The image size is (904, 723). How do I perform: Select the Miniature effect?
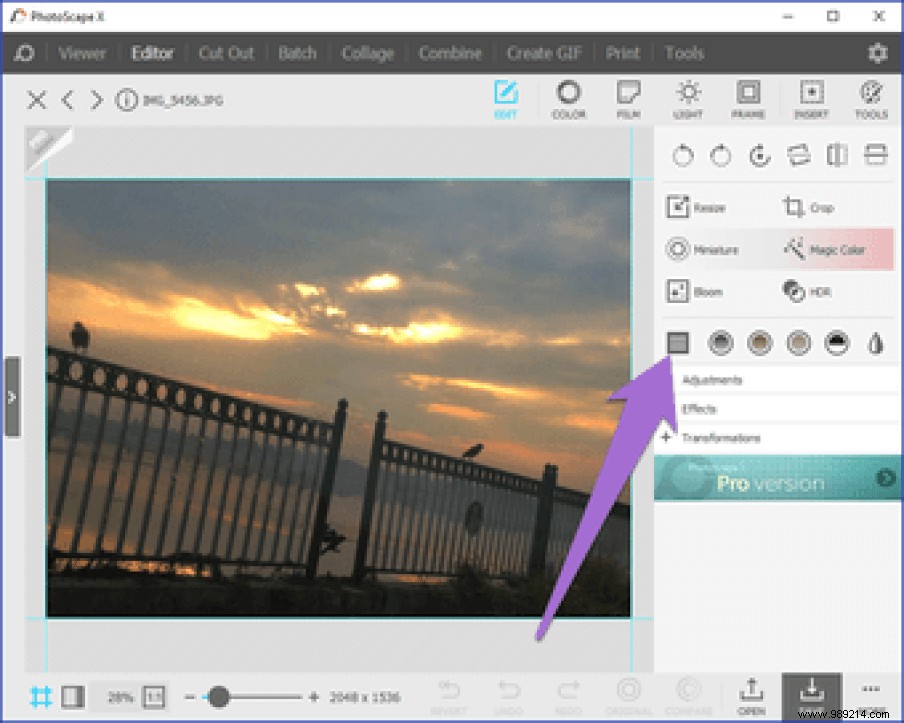tap(700, 249)
